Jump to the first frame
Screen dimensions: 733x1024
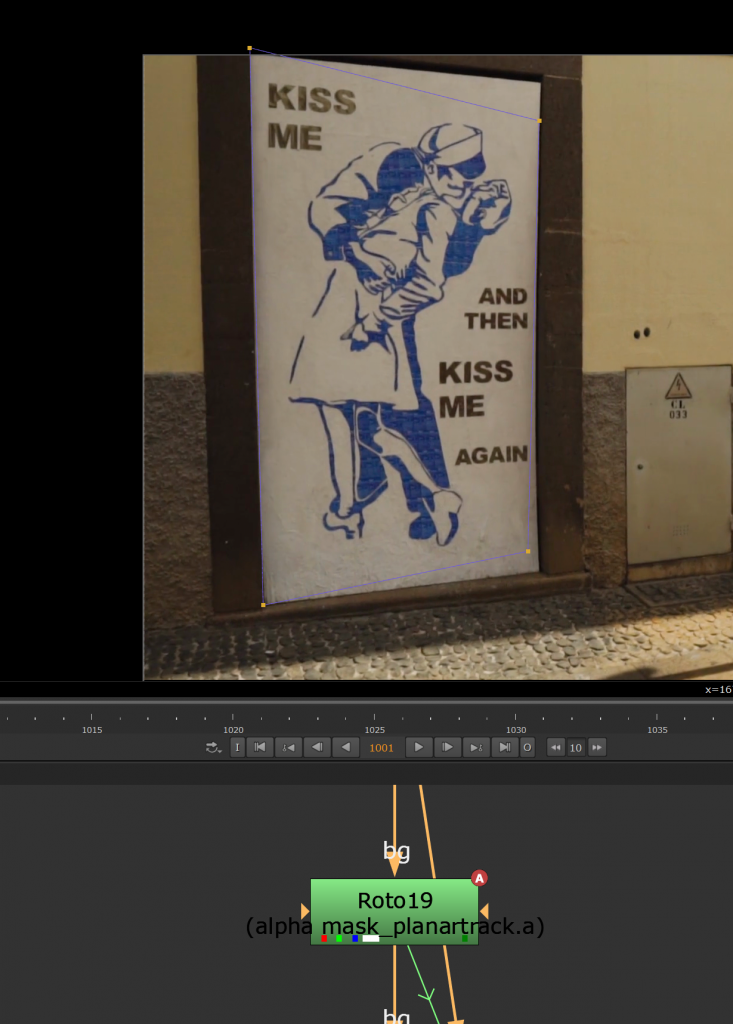pyautogui.click(x=260, y=747)
